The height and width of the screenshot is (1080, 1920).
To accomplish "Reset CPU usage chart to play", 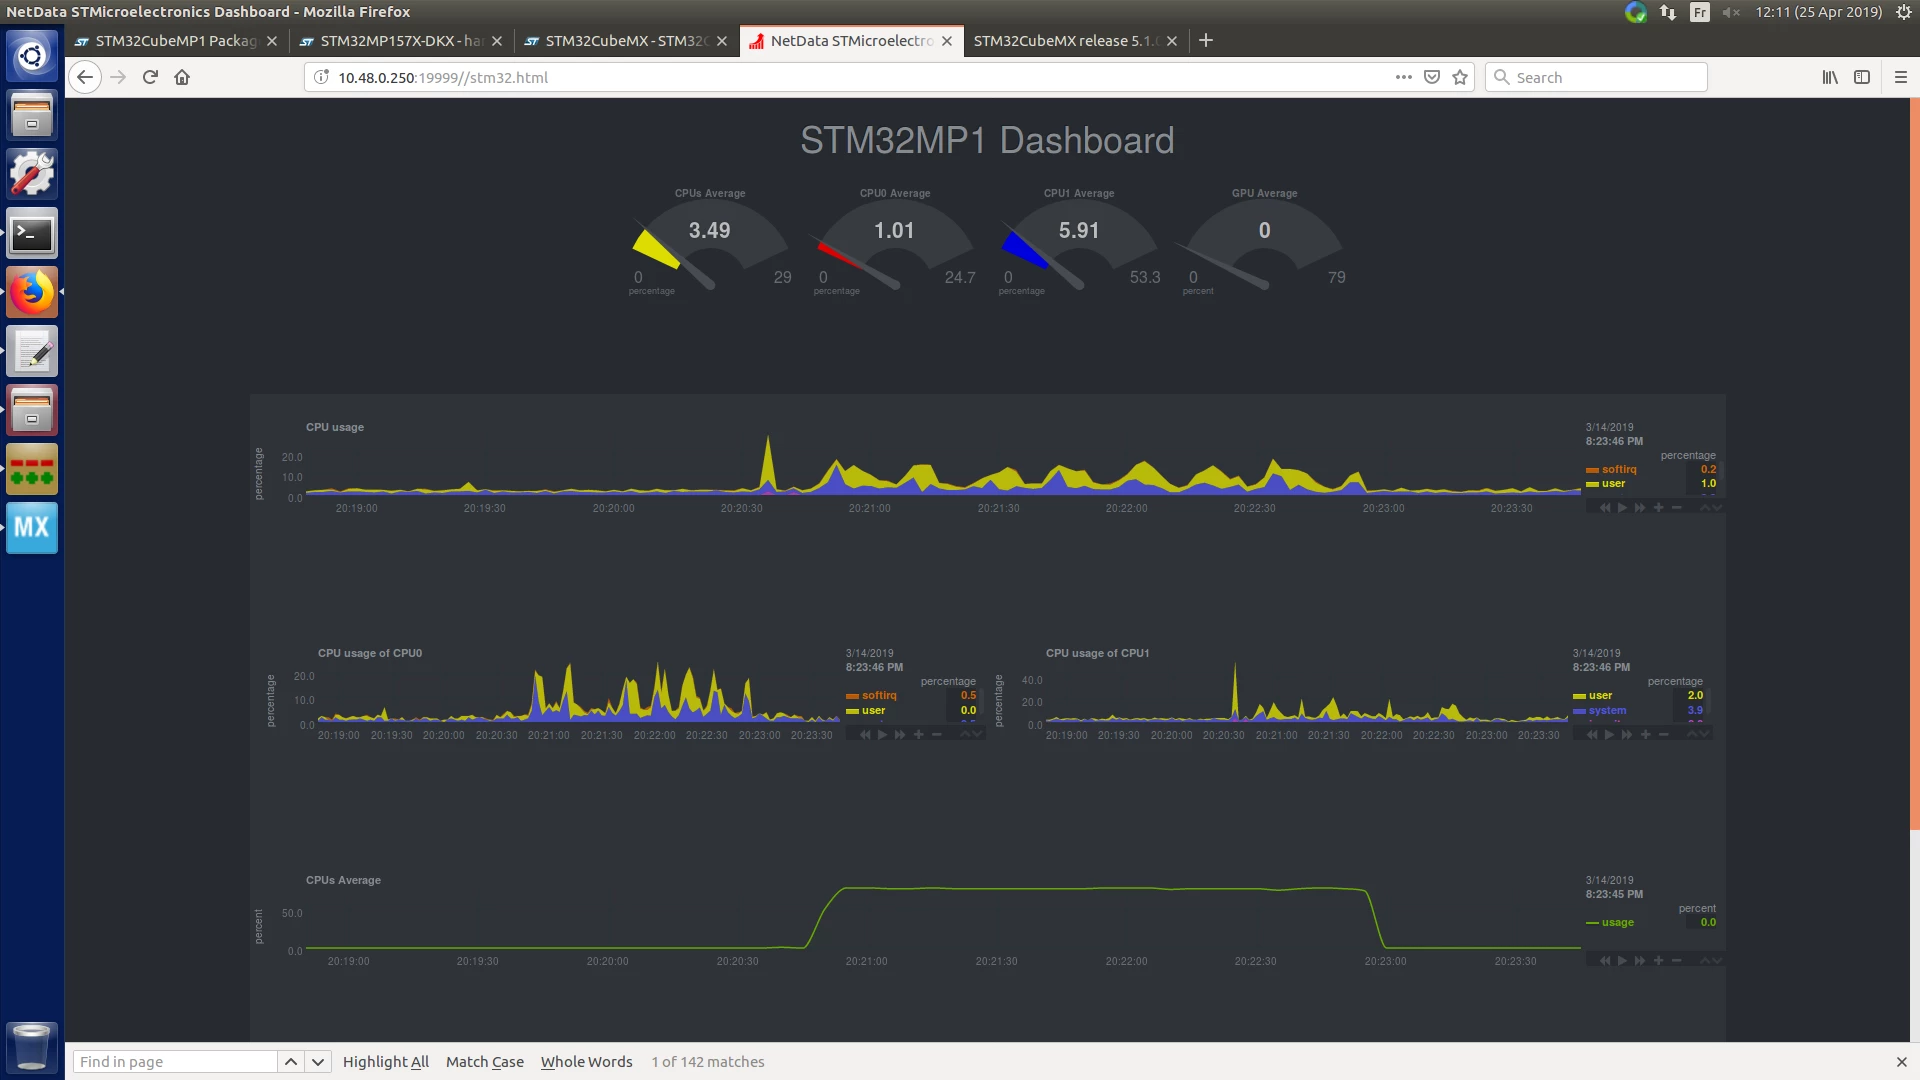I will [1622, 508].
